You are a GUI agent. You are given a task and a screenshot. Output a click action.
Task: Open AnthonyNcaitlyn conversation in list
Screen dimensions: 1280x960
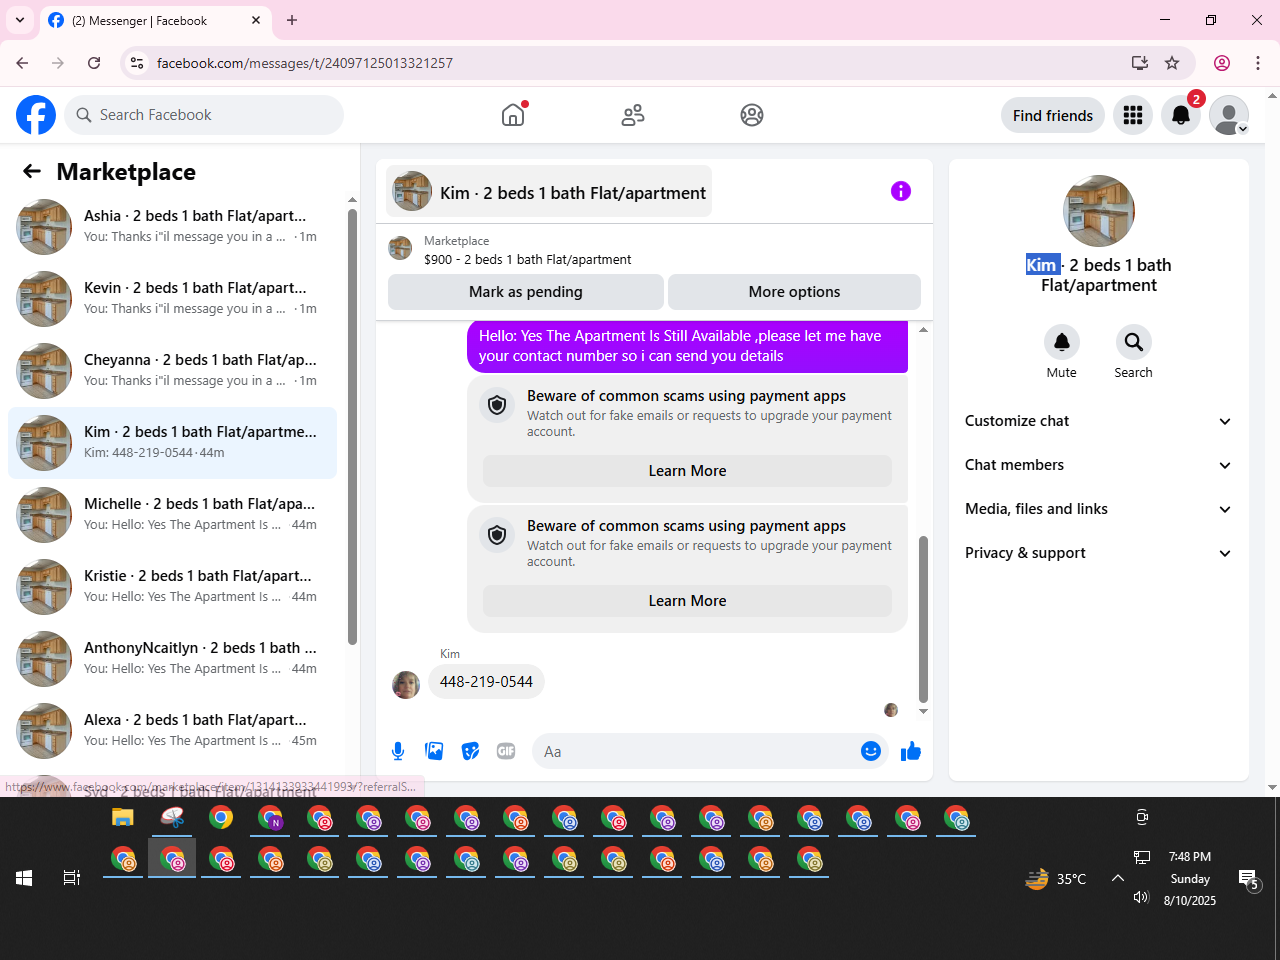[x=172, y=659]
